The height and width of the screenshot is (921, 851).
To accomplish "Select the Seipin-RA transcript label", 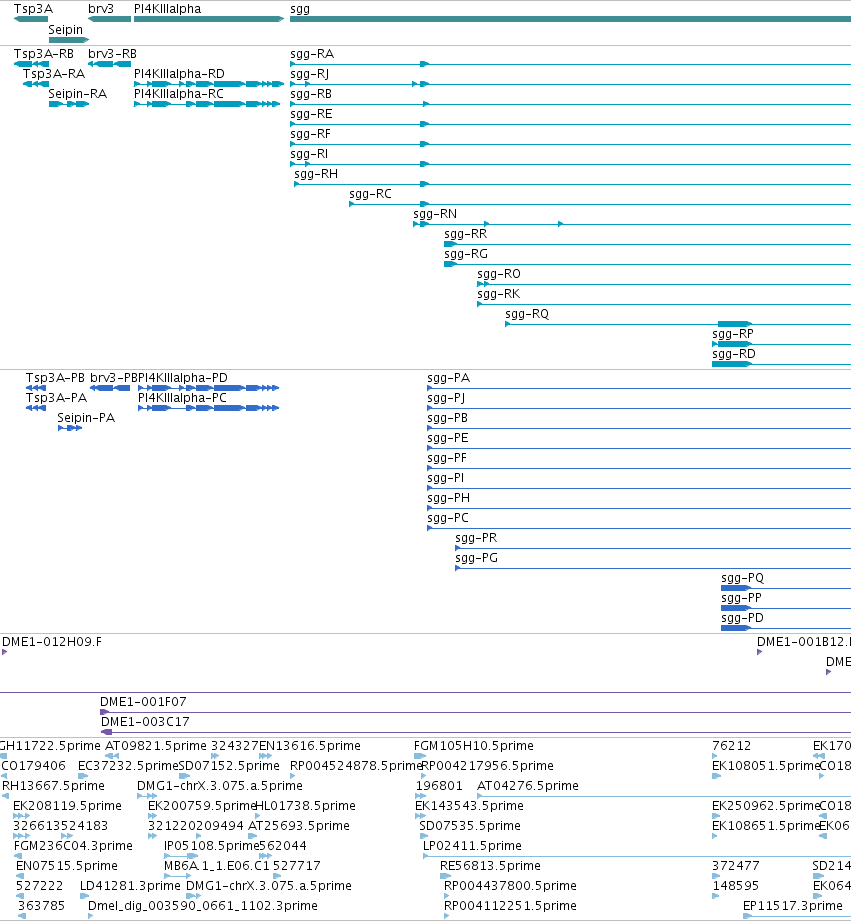I will click(x=78, y=94).
